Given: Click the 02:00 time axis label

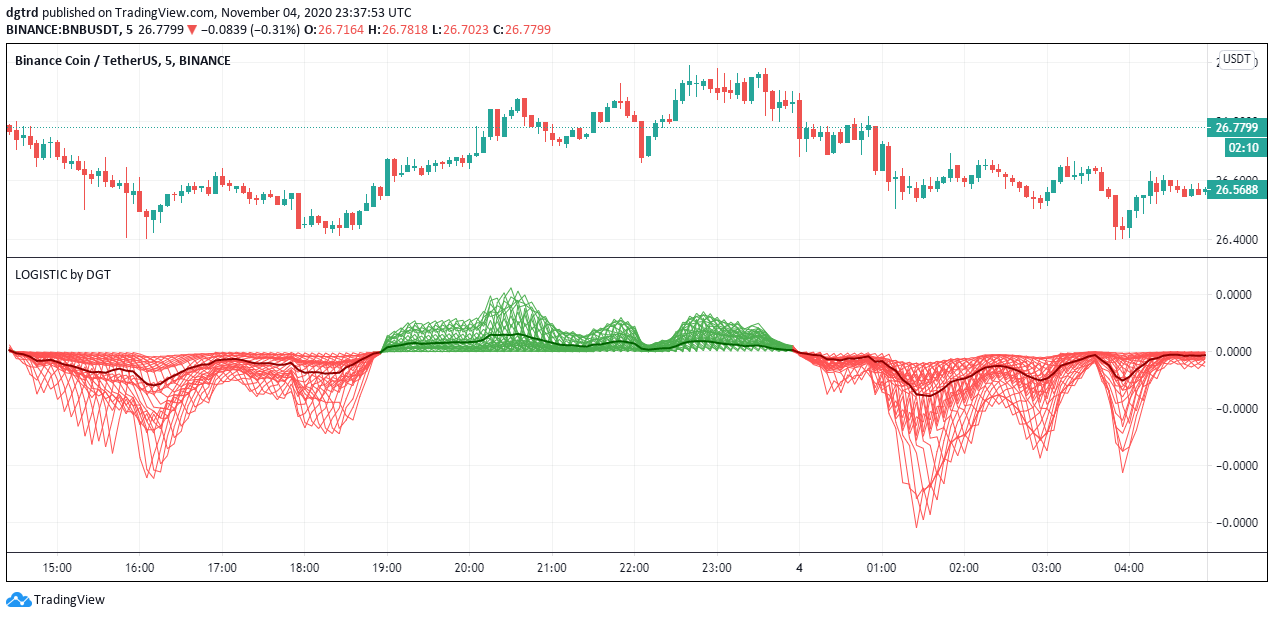Looking at the screenshot, I should (964, 567).
